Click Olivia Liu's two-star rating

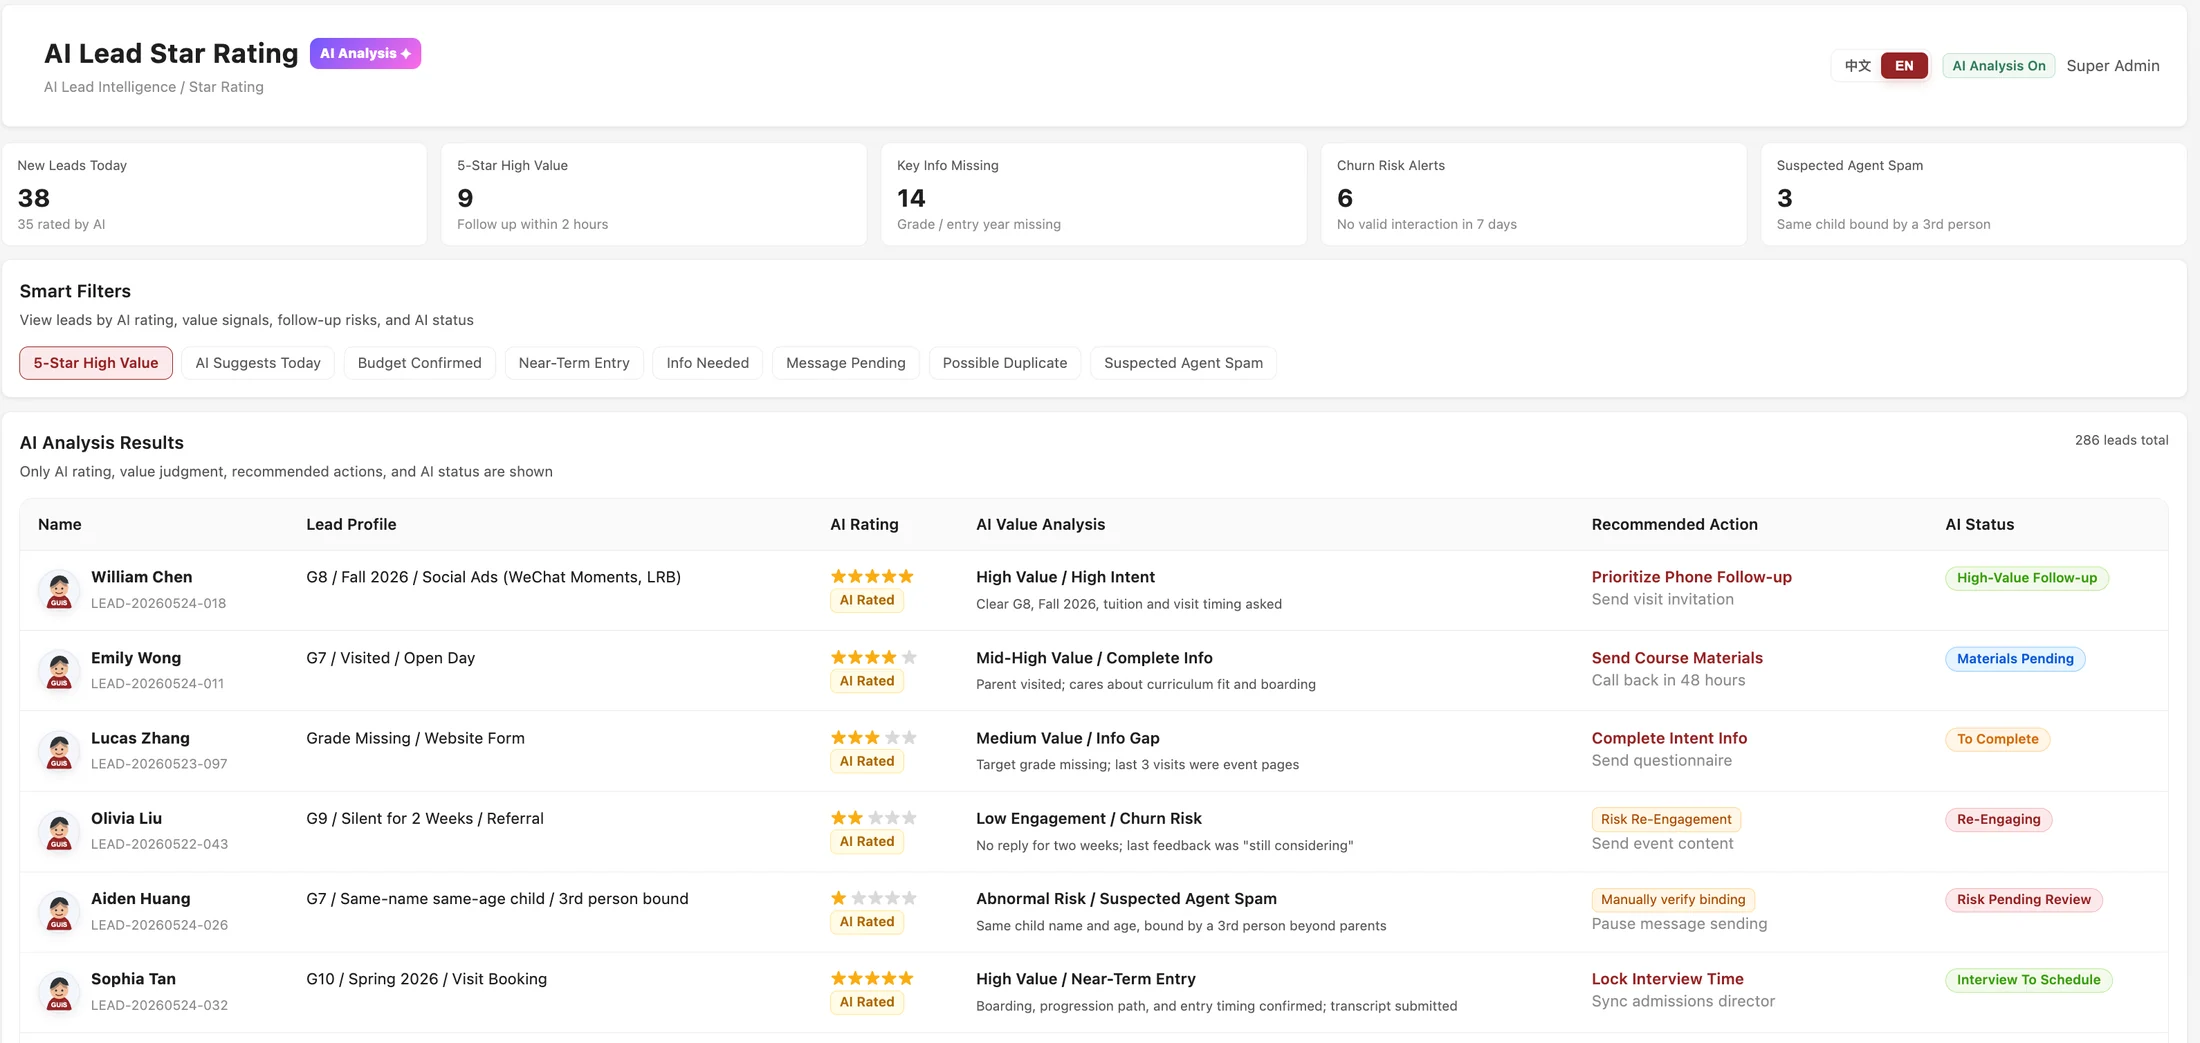[873, 817]
